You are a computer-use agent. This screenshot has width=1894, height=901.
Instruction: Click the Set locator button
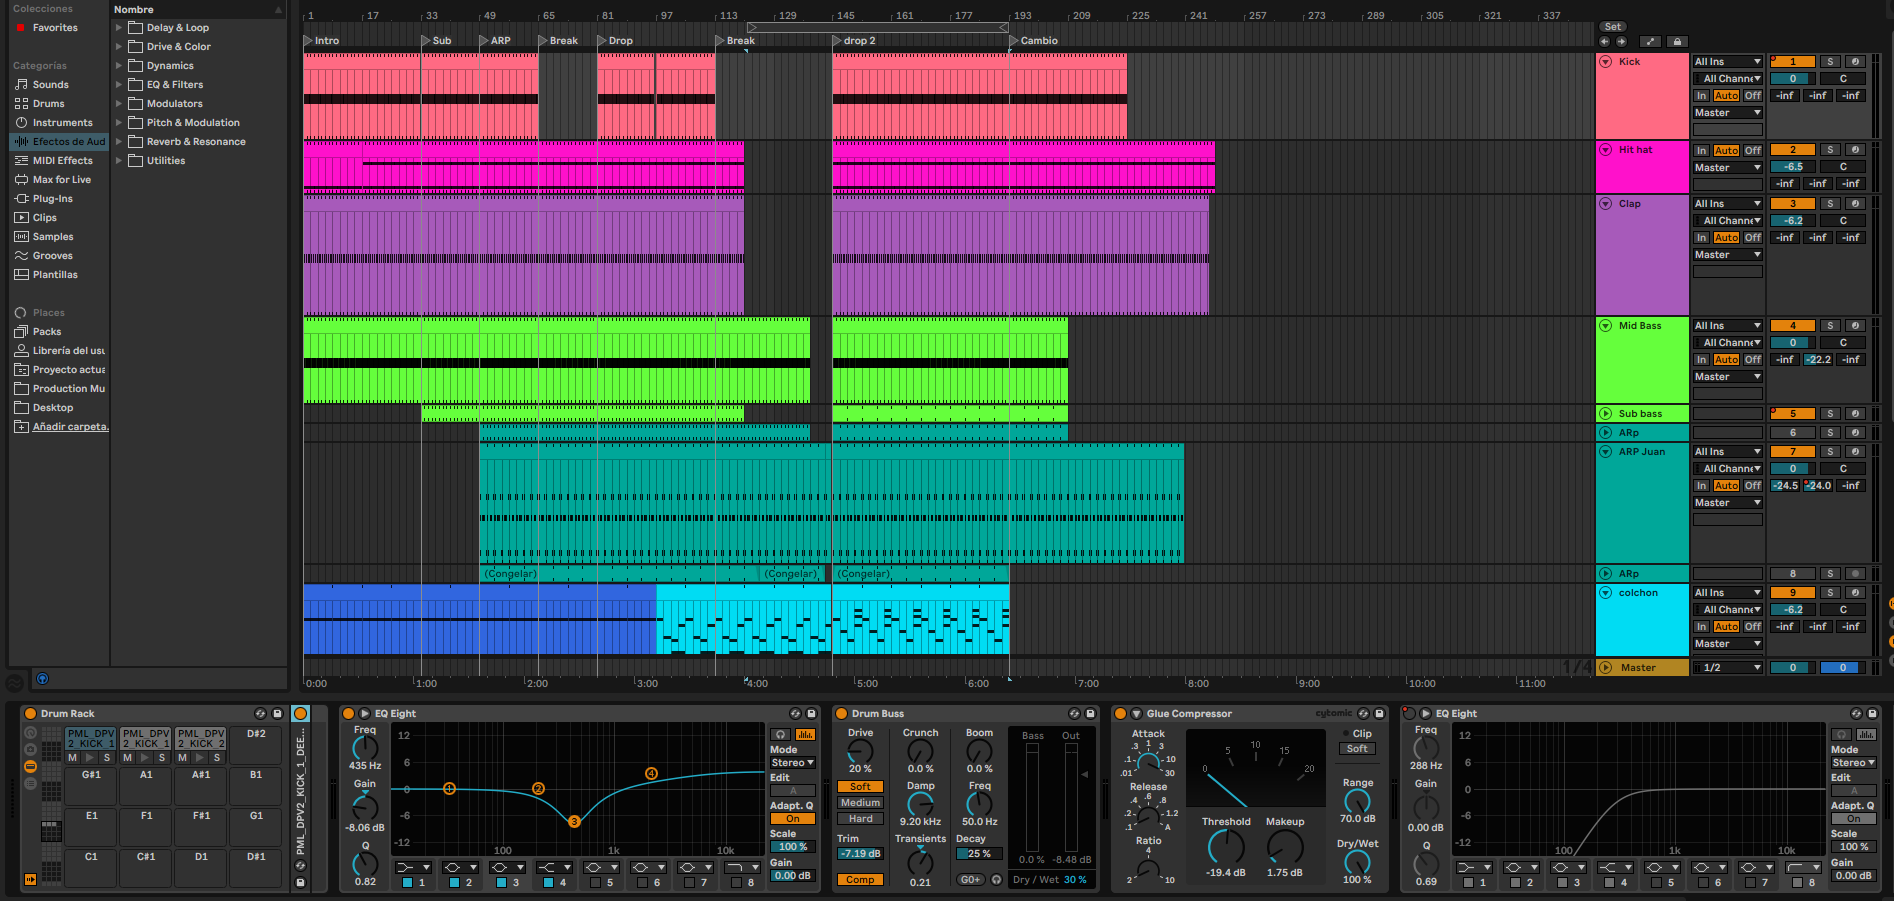coord(1613,27)
